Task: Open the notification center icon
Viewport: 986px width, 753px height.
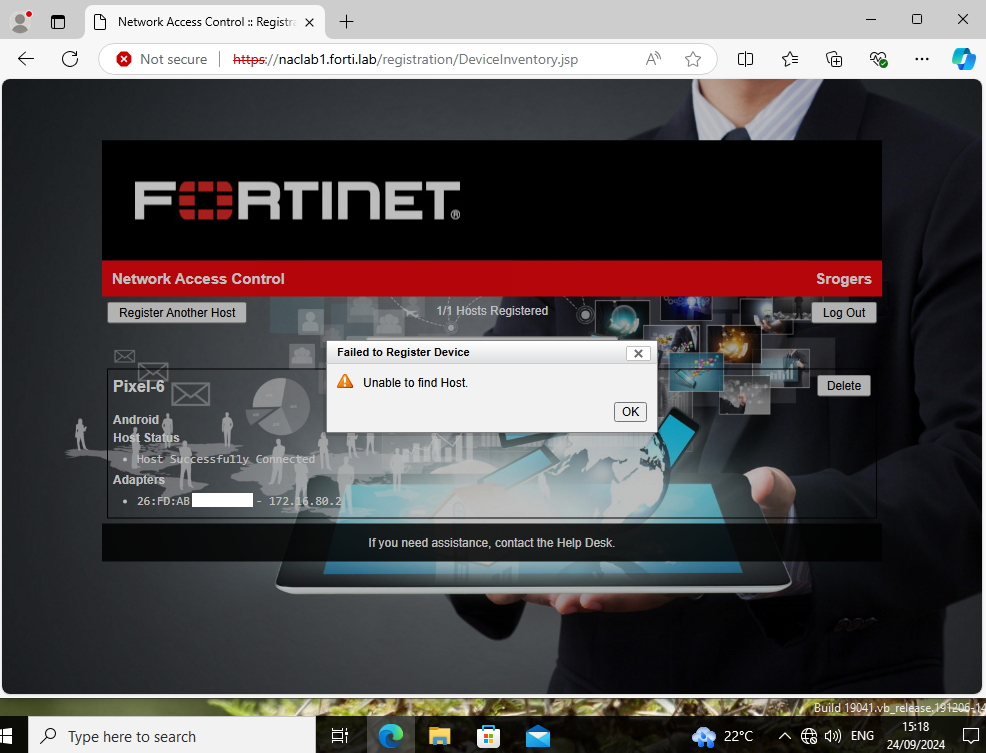Action: [x=971, y=735]
